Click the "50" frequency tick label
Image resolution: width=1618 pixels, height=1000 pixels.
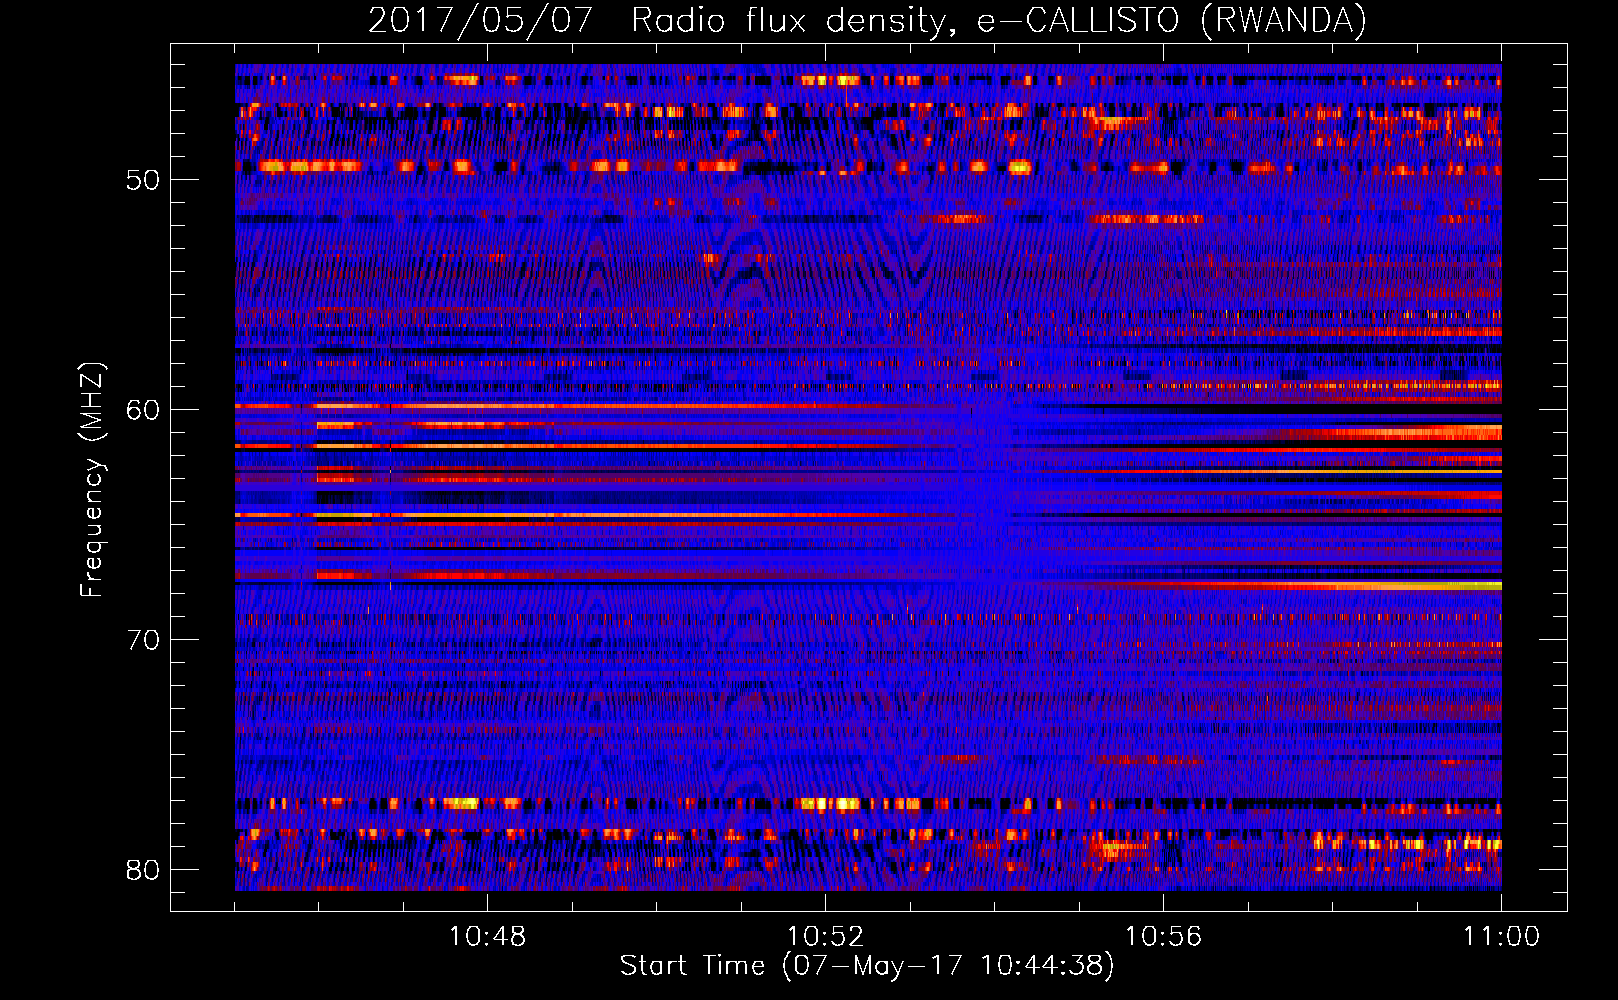coord(143,180)
